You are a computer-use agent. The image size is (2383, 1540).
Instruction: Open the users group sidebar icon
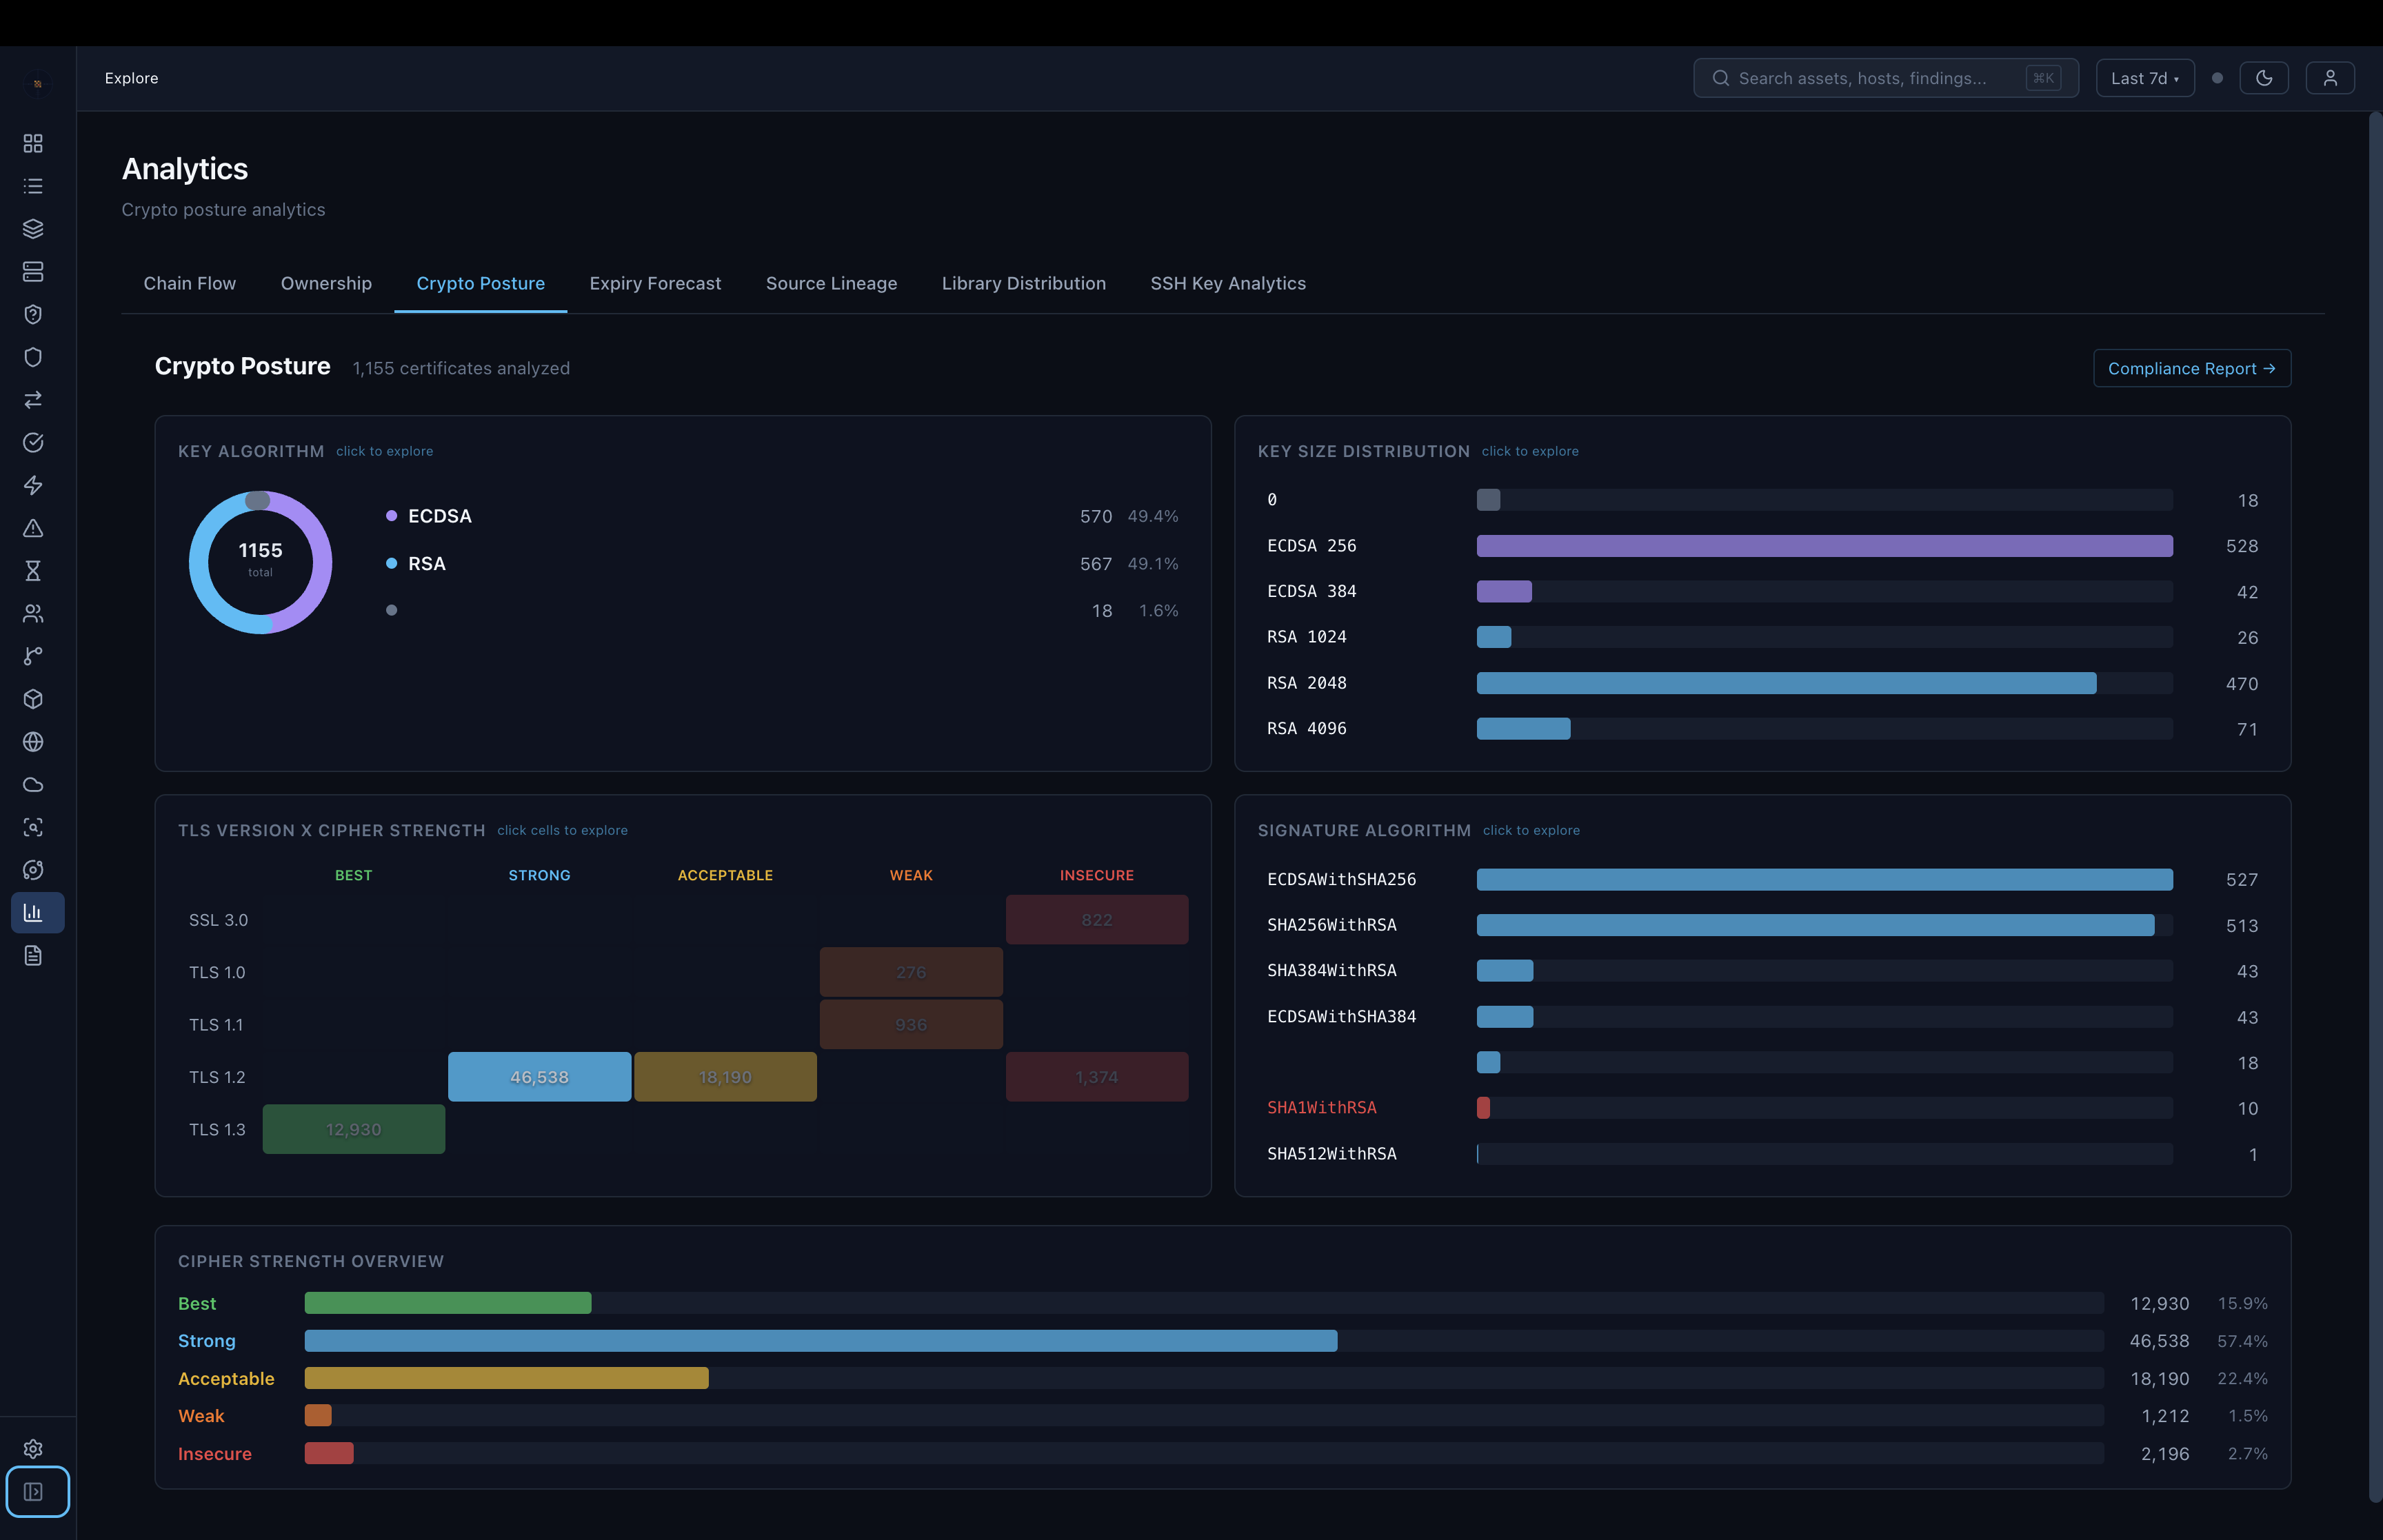pyautogui.click(x=33, y=613)
